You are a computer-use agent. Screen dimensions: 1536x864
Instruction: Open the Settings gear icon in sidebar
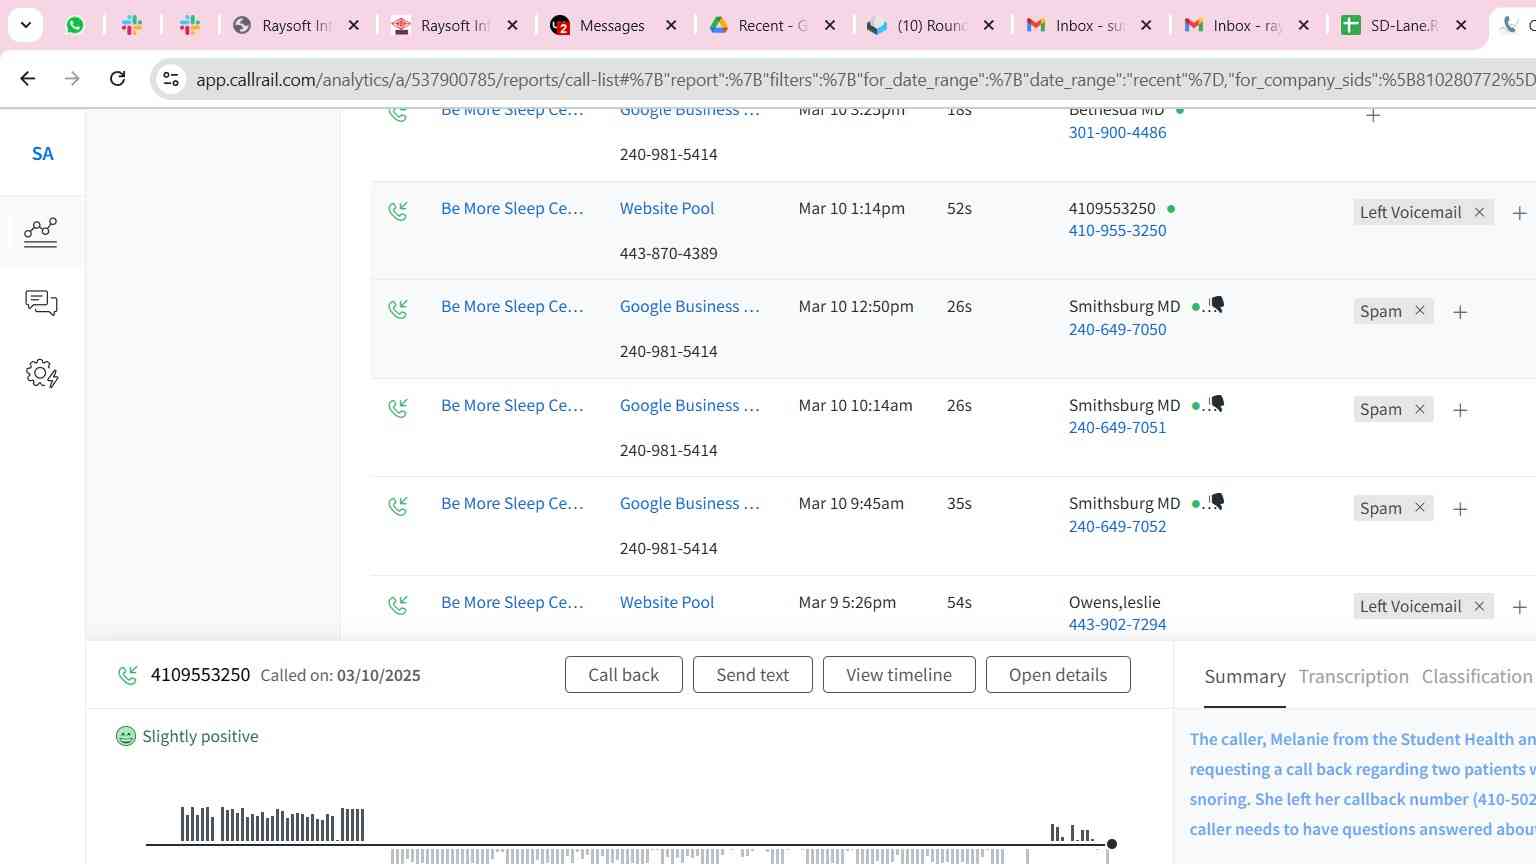tap(41, 374)
